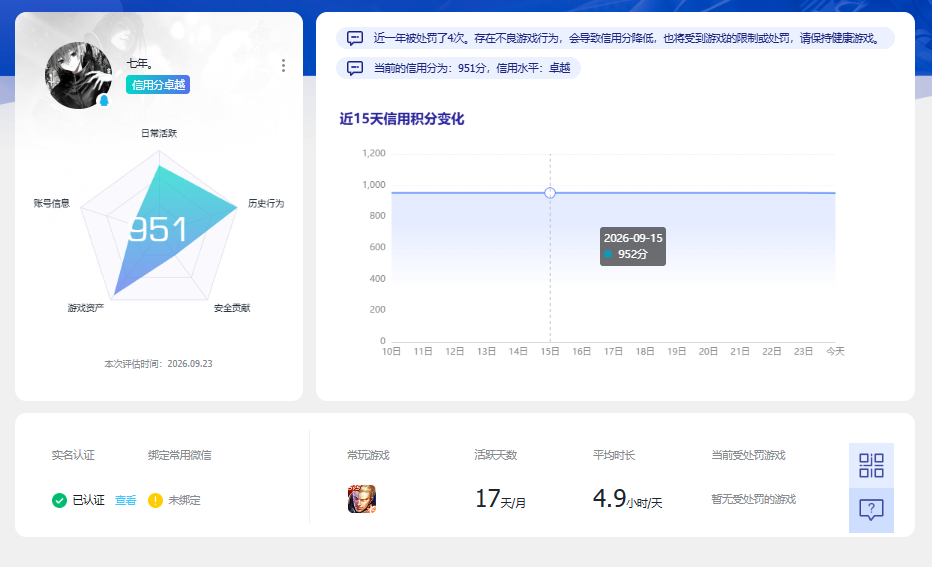The height and width of the screenshot is (567, 932).
Task: Click the yellow warning icon beside 未绑定
Action: 155,500
